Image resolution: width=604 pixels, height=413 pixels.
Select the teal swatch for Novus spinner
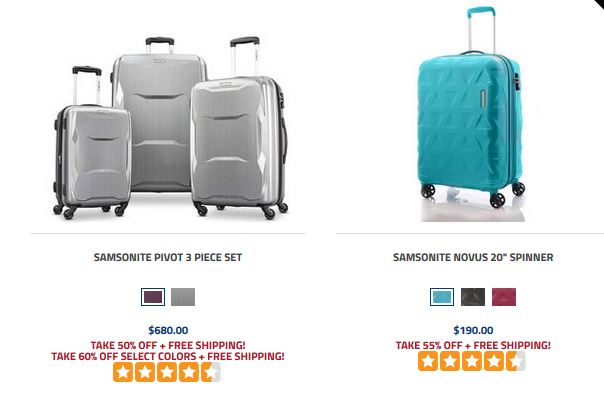[x=442, y=297]
